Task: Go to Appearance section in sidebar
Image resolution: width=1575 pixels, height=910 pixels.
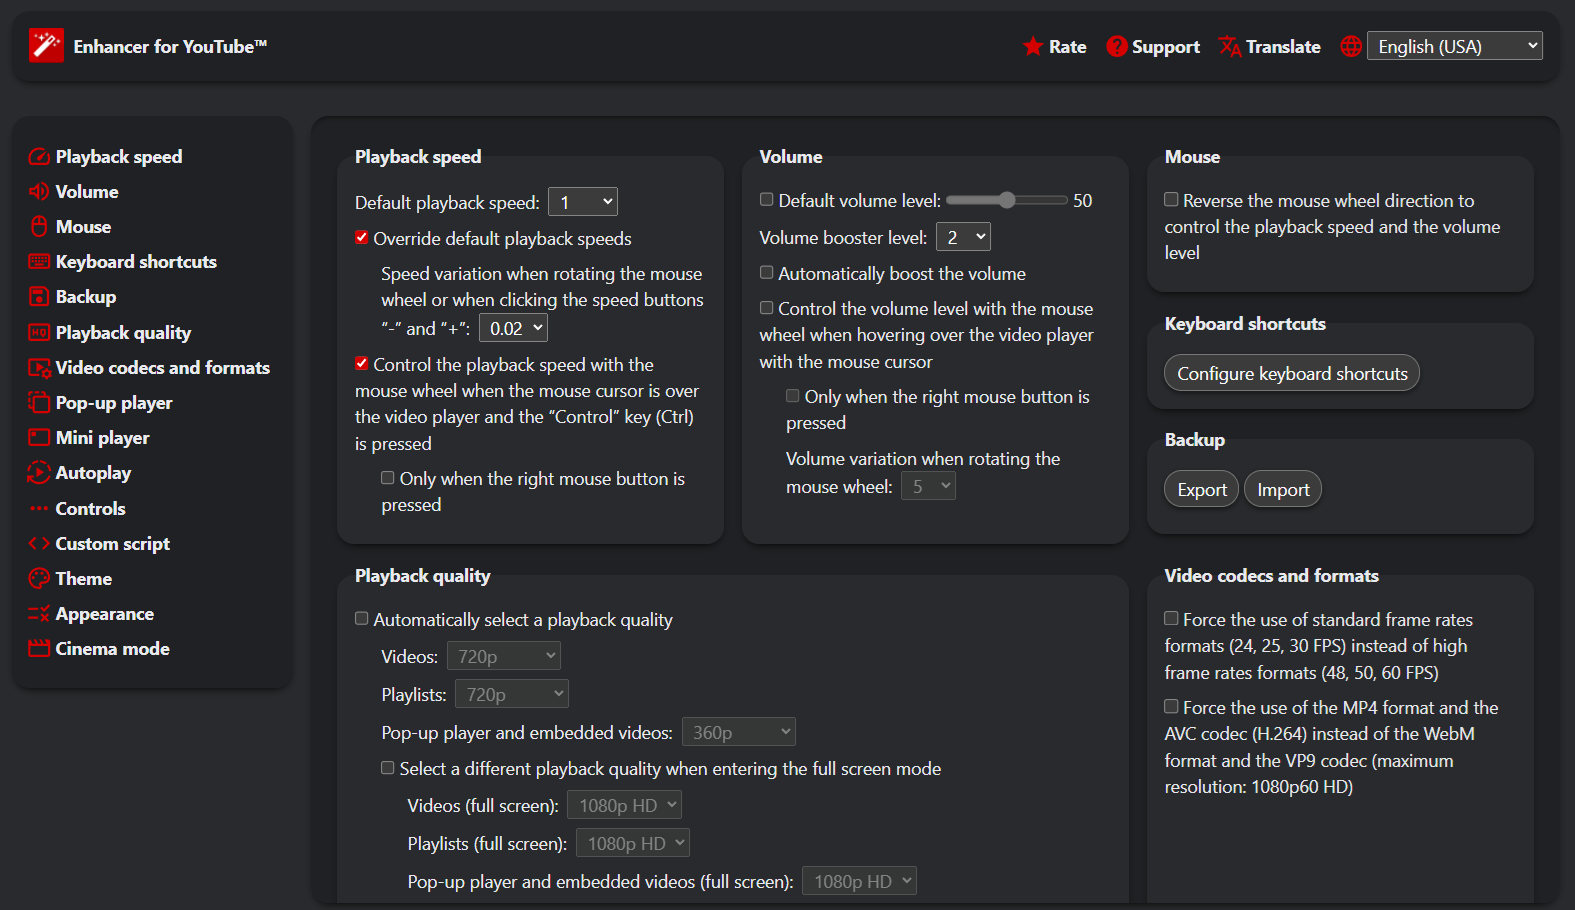Action: pos(105,614)
